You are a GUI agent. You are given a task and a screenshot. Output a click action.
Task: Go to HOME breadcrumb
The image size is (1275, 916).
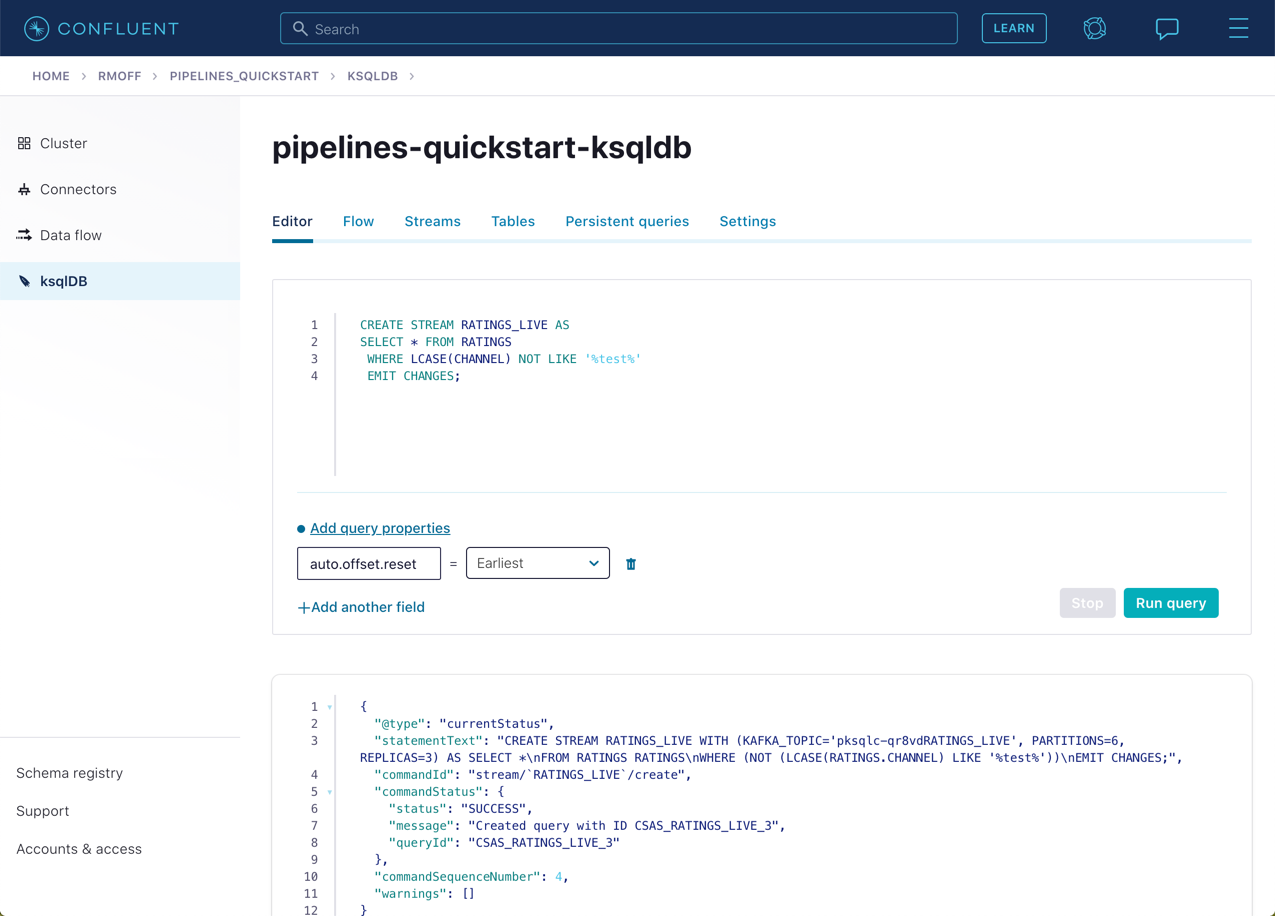coord(51,76)
